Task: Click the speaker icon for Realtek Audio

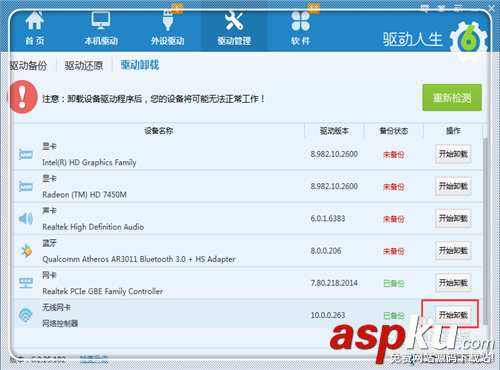Action: coord(26,219)
